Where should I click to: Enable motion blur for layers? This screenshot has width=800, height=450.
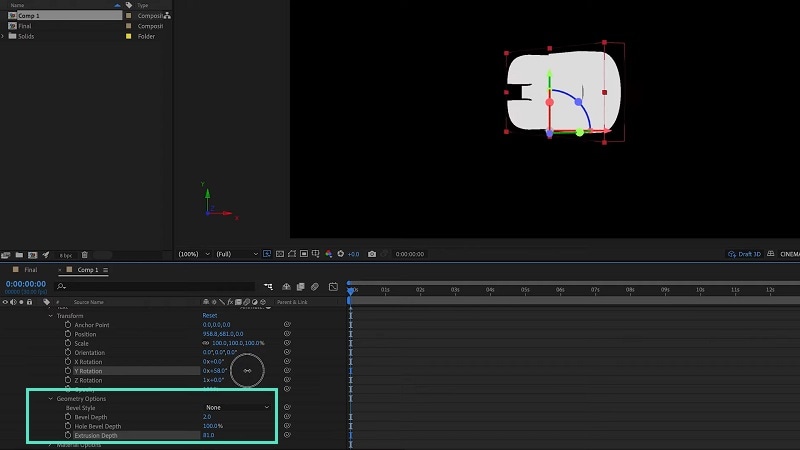click(x=315, y=287)
